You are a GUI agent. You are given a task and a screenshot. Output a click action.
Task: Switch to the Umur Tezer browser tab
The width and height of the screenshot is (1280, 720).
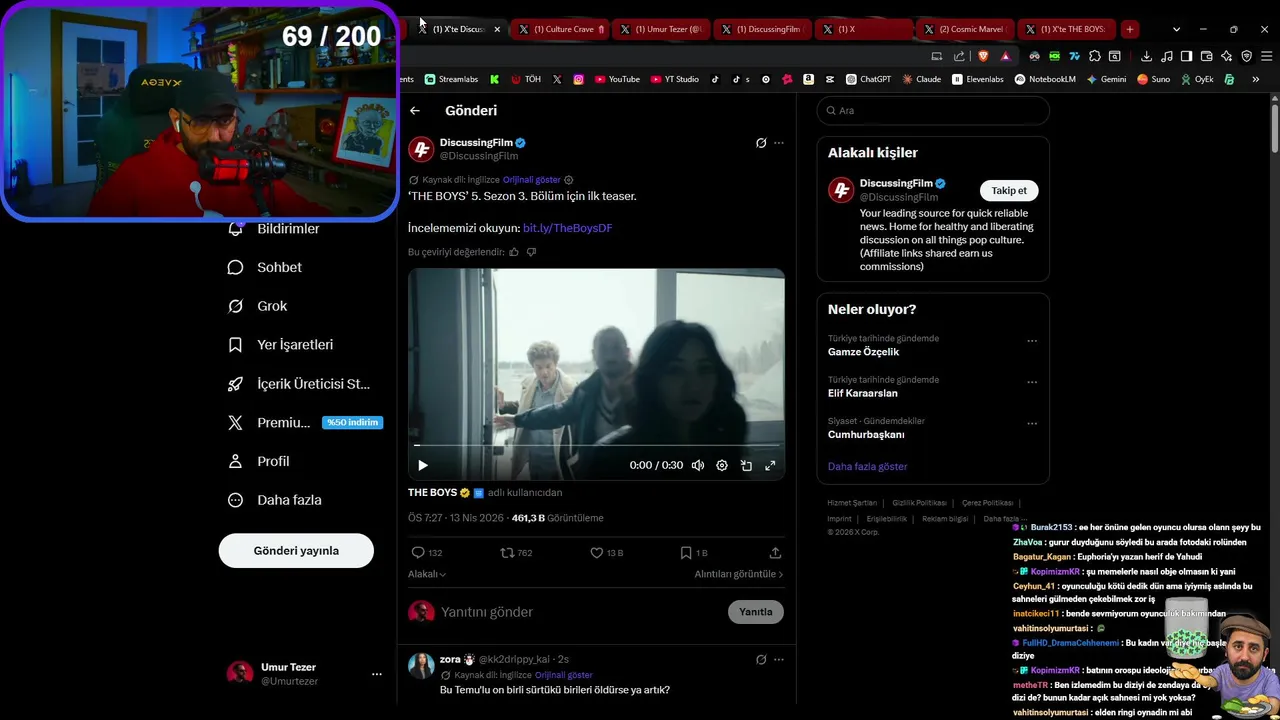coord(661,29)
